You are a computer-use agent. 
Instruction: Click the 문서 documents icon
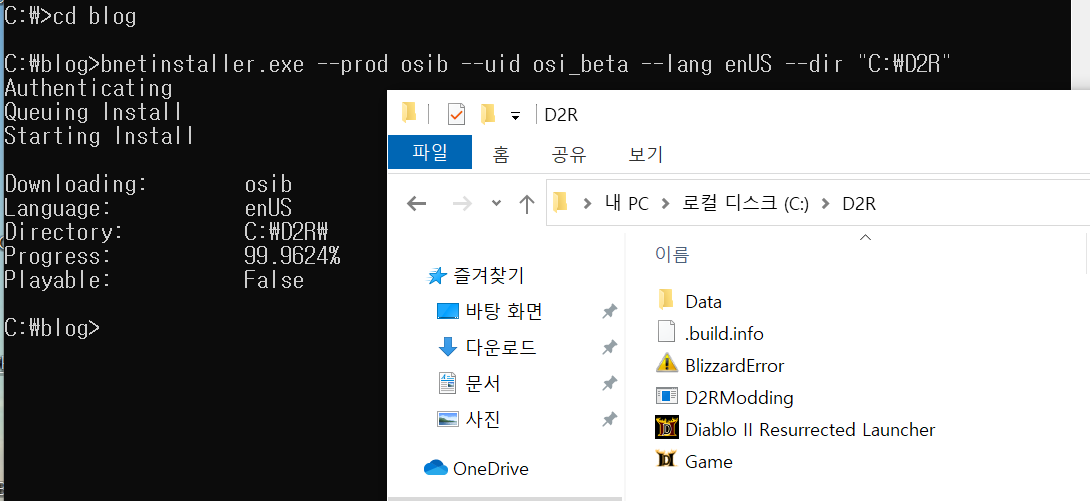[x=448, y=383]
